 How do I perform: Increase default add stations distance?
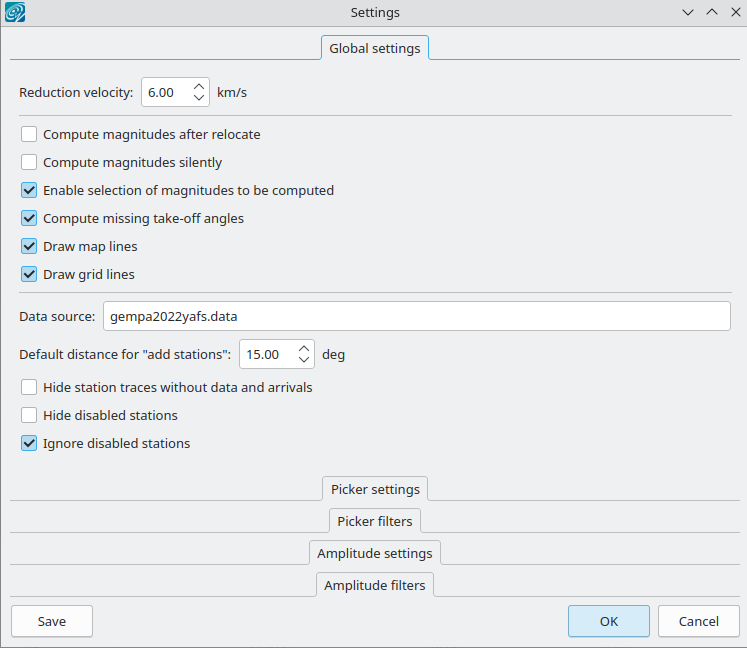[x=304, y=348]
